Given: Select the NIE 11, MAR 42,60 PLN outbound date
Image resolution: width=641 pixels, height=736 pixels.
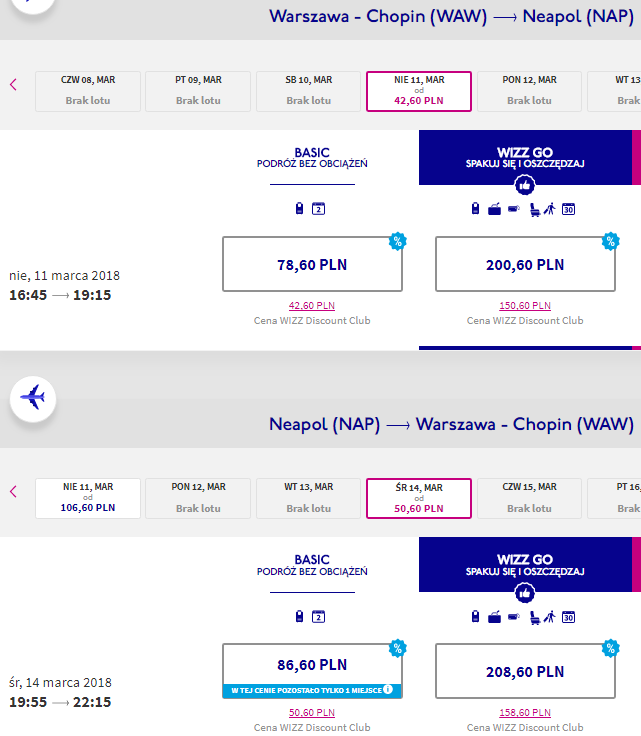Looking at the screenshot, I should [x=419, y=91].
